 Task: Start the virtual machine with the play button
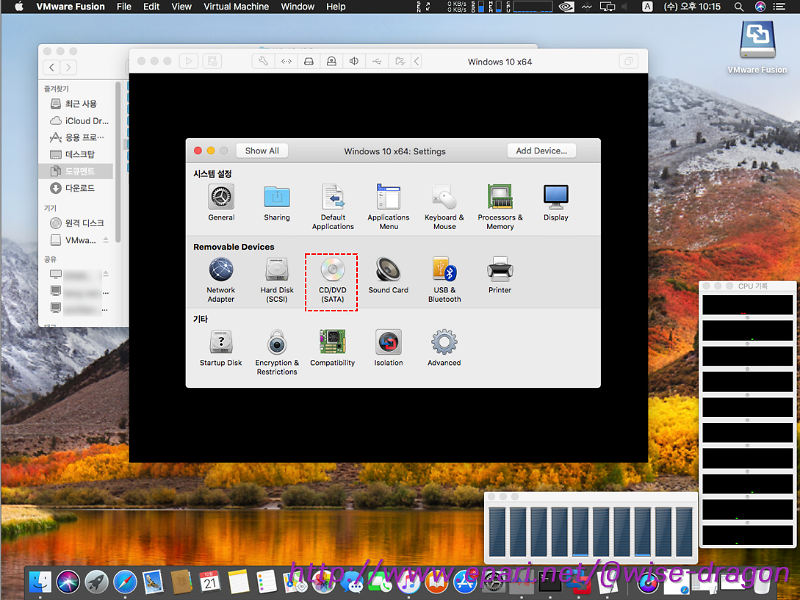[x=189, y=61]
